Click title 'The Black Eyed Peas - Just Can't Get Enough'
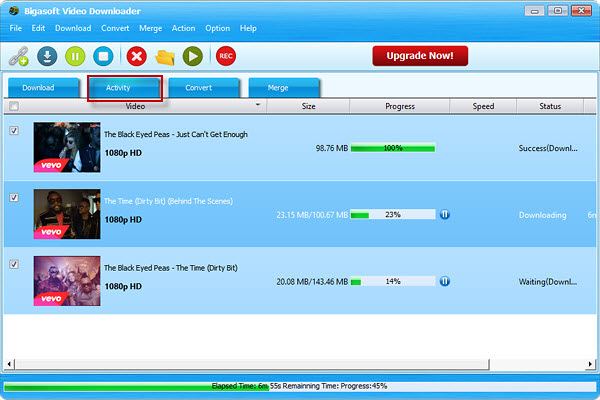 176,134
